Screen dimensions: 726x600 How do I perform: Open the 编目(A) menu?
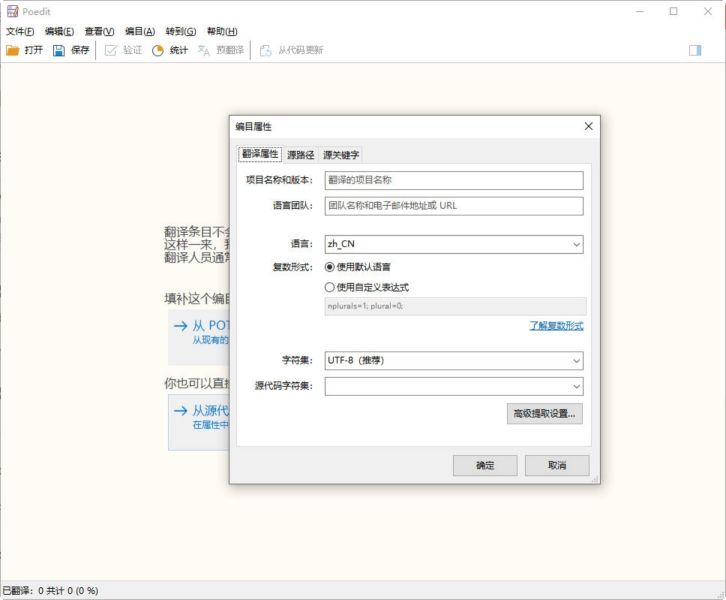[x=139, y=31]
